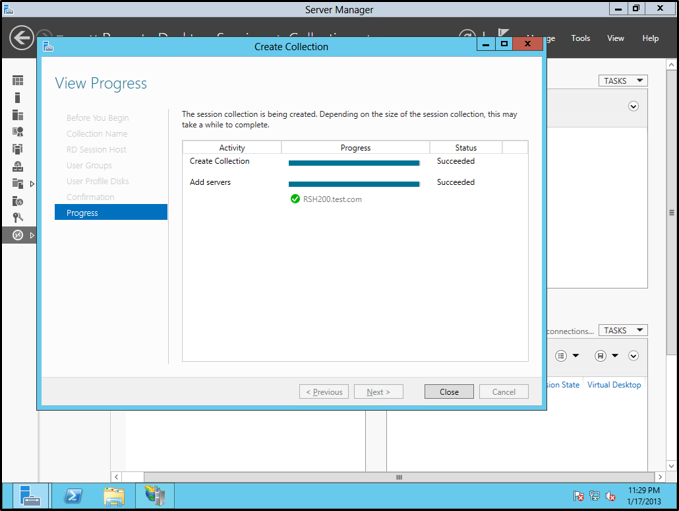Open the upper TASKS dropdown
The height and width of the screenshot is (511, 679).
point(623,81)
